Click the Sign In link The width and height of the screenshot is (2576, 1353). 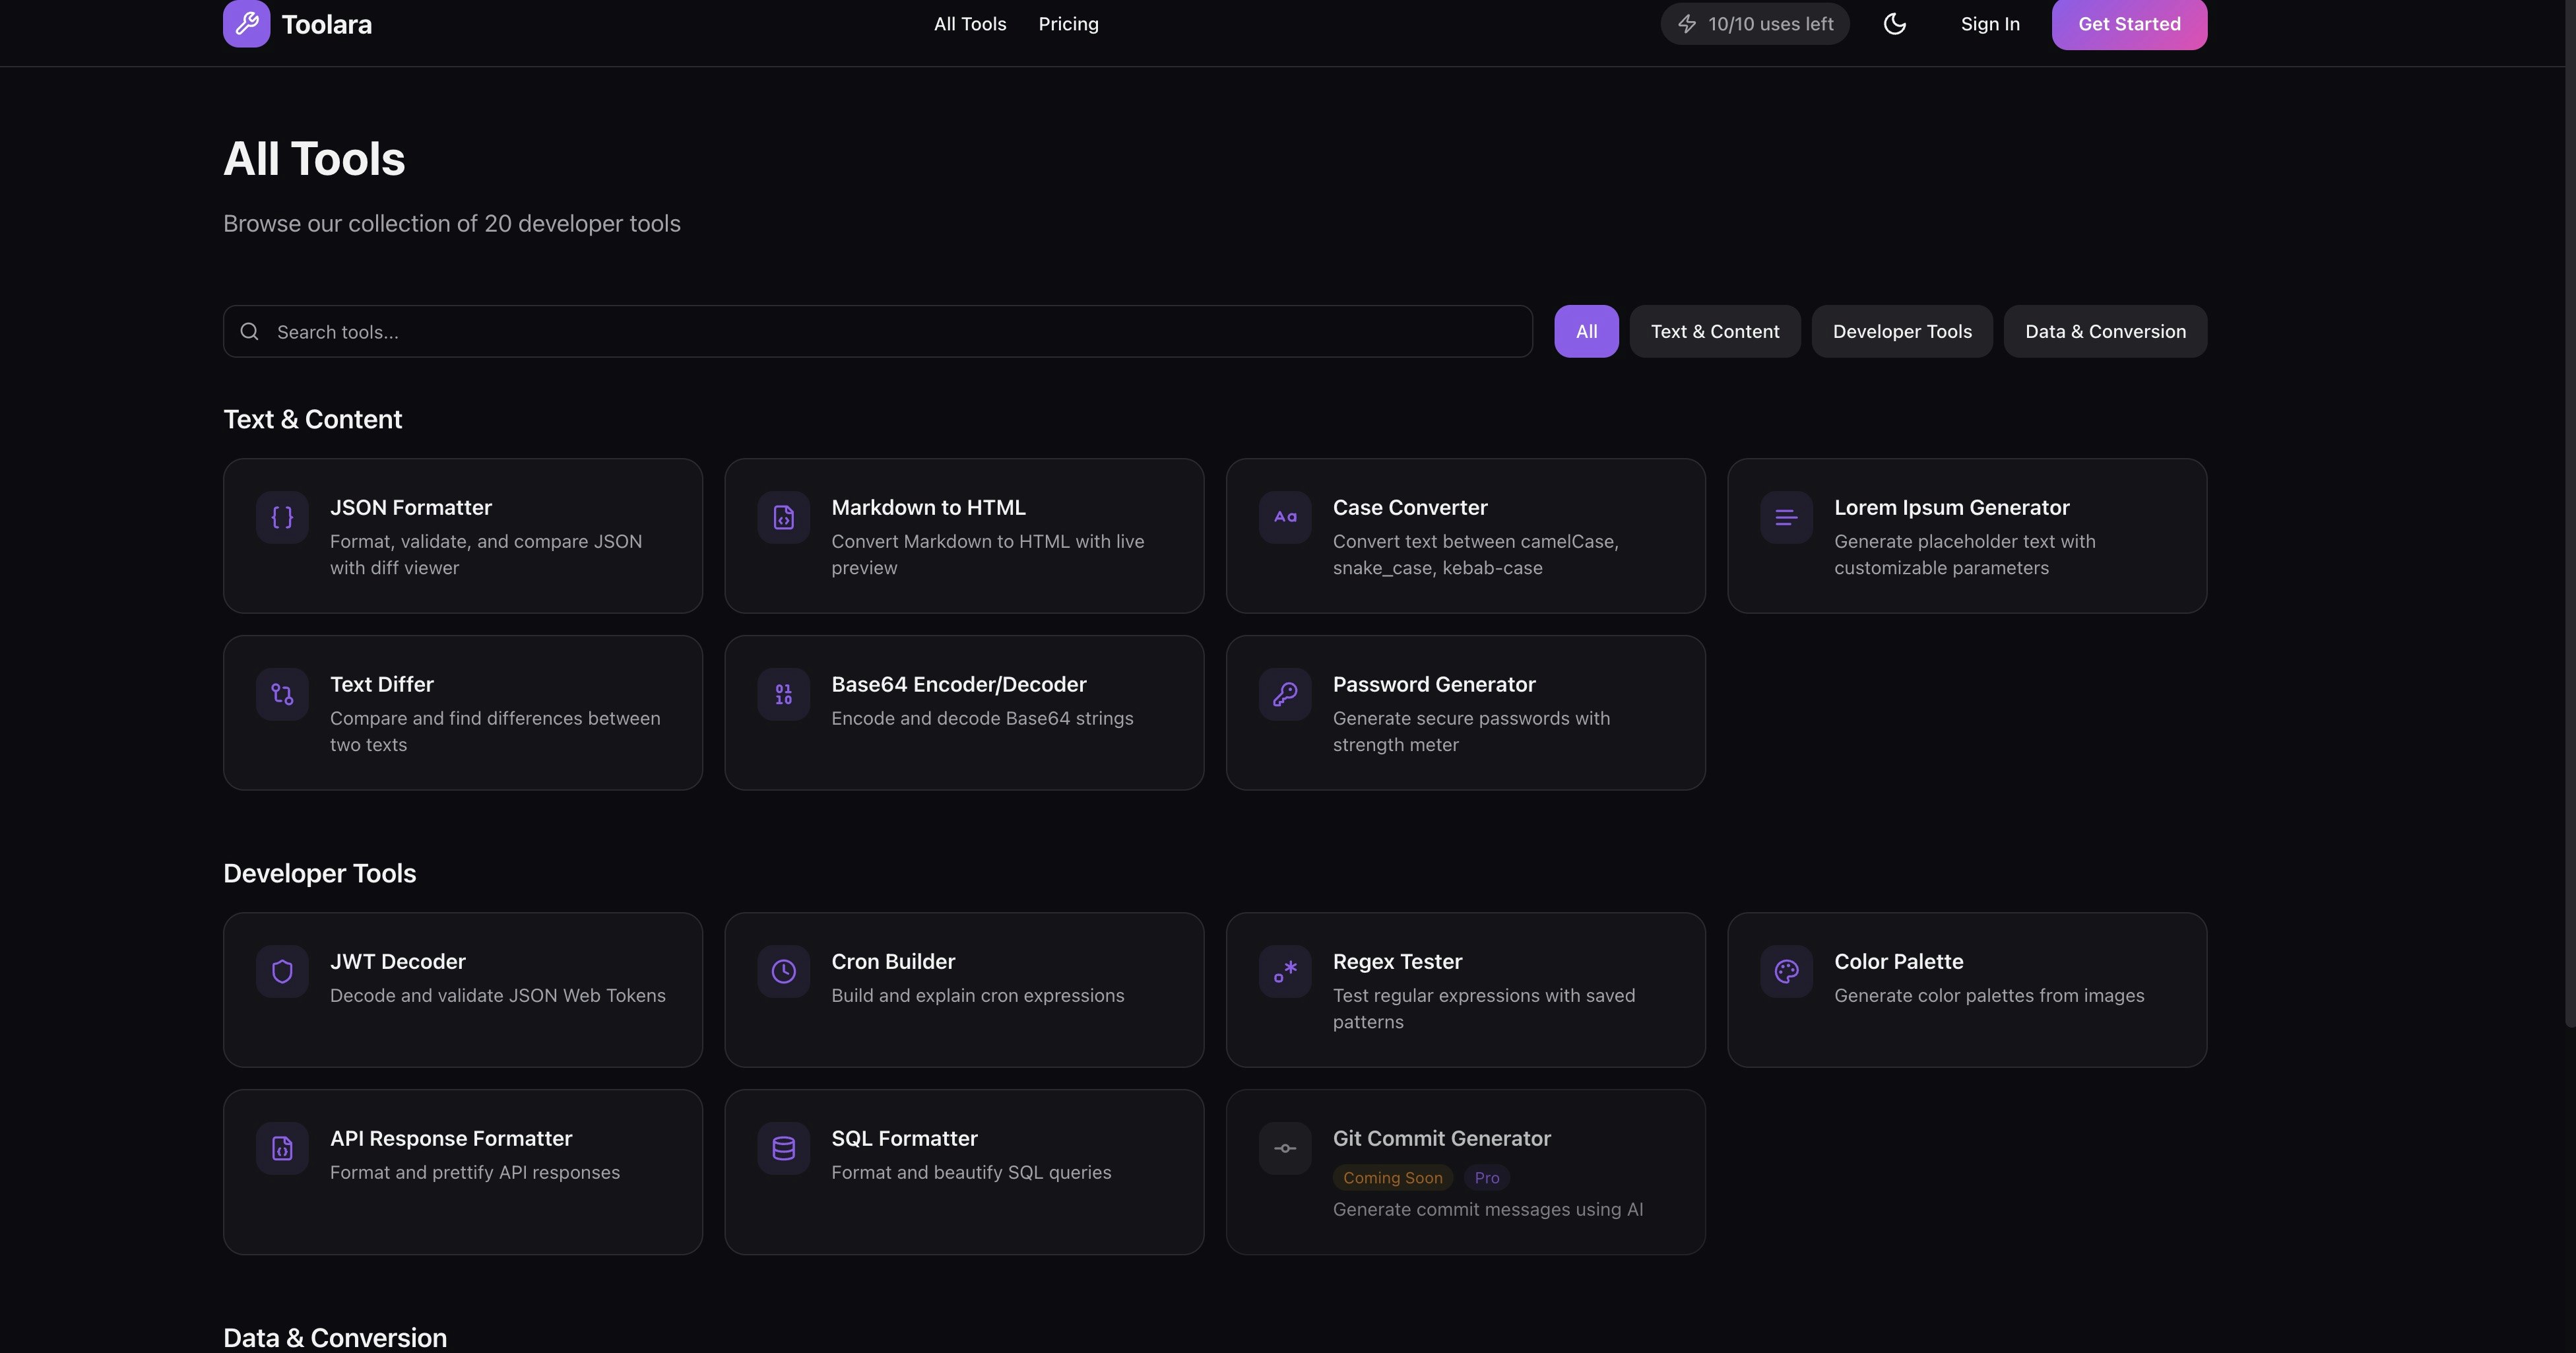tap(1989, 24)
